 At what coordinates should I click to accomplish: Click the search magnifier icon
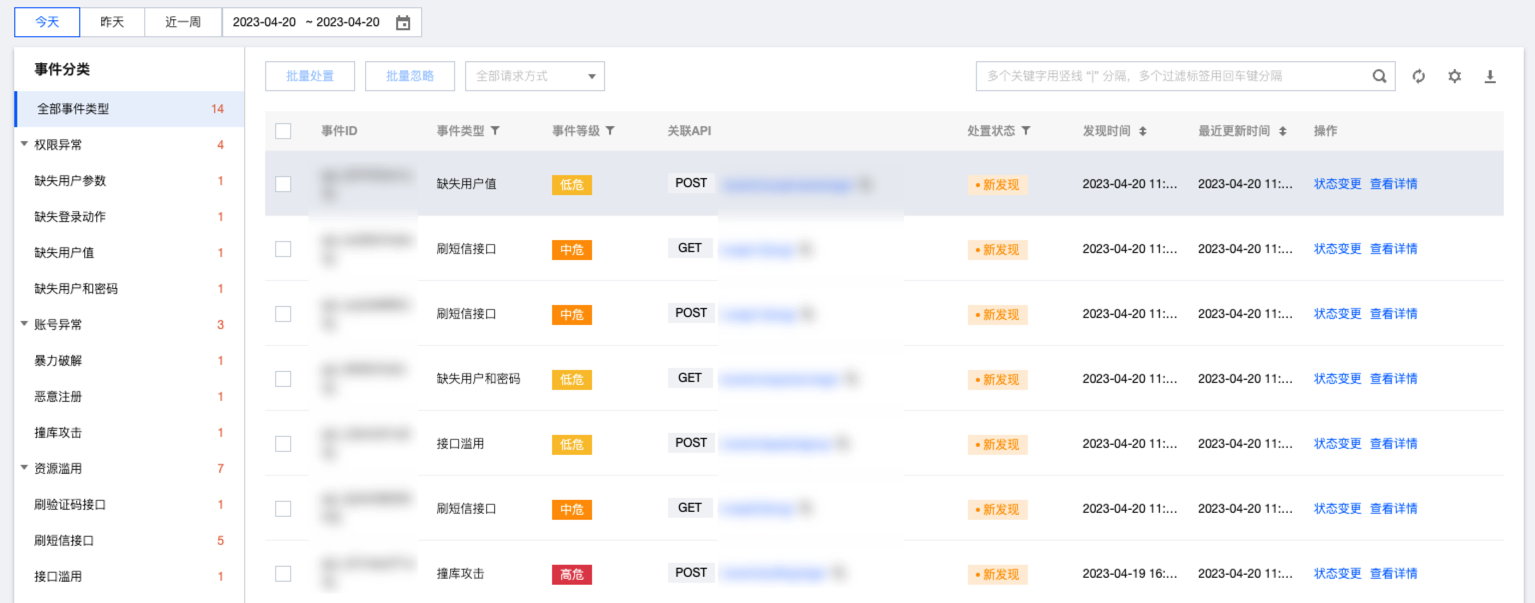point(1379,76)
